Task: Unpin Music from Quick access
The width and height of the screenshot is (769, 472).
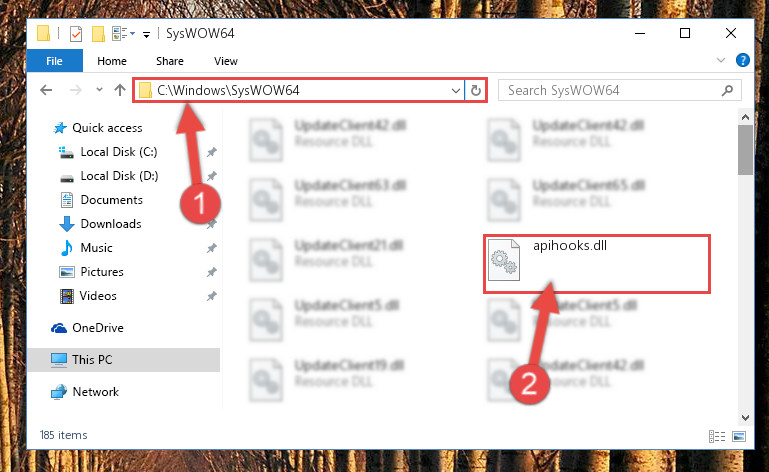Action: [x=211, y=248]
